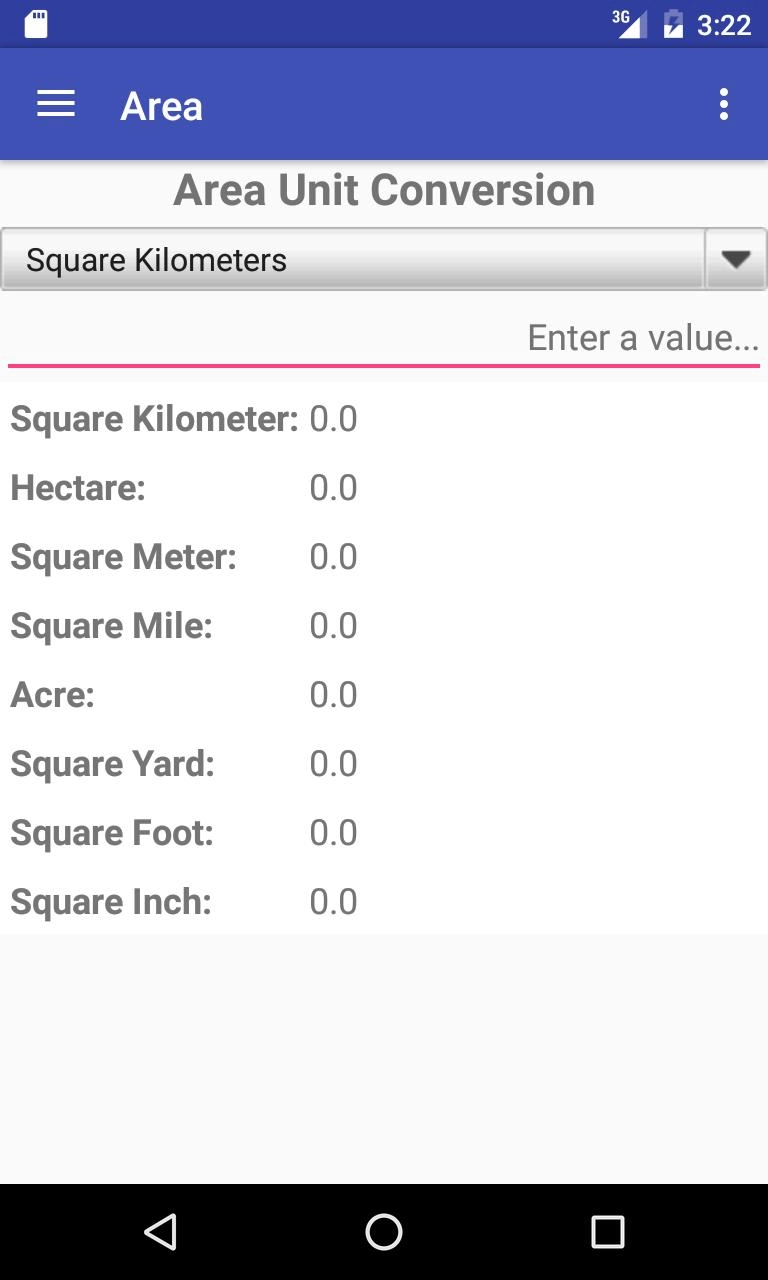768x1280 pixels.
Task: Focus the 'Enter a value...' field
Action: pos(384,338)
